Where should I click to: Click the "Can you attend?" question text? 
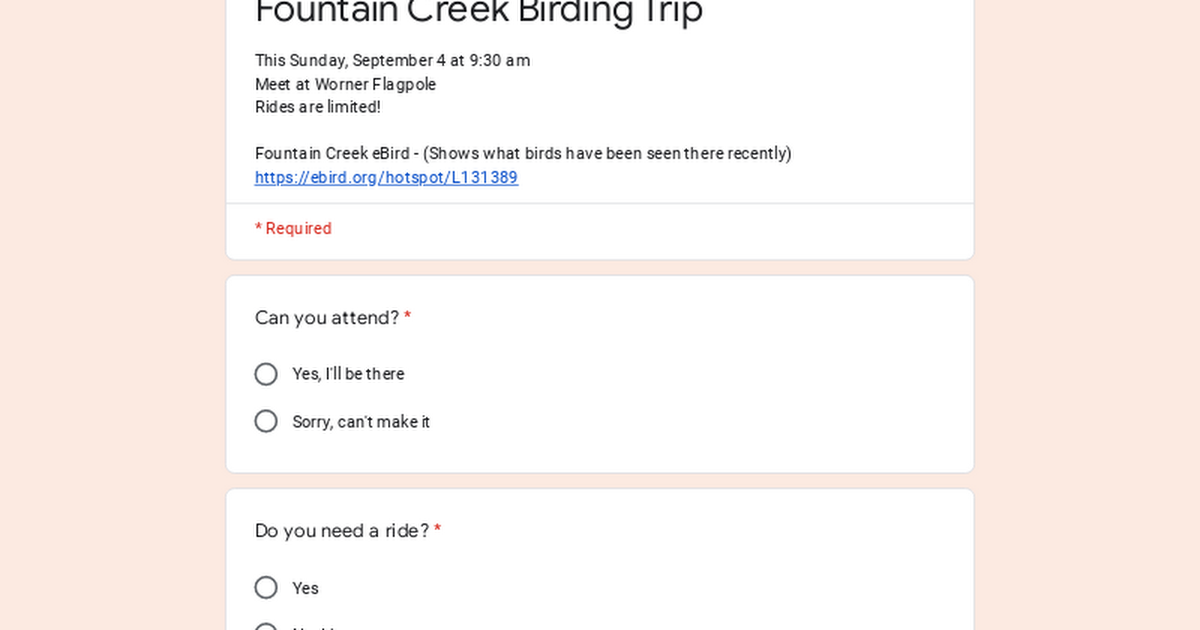pos(327,318)
